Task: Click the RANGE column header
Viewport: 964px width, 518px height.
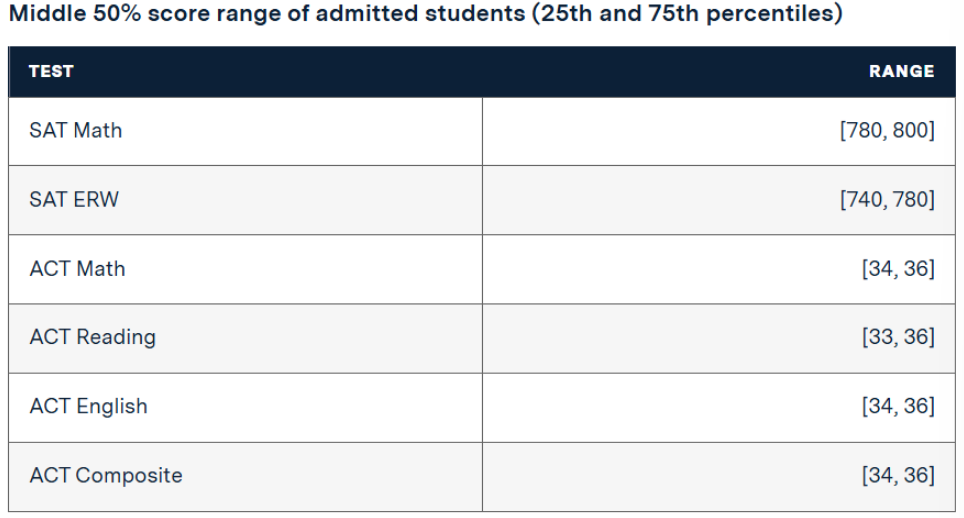Action: (902, 71)
